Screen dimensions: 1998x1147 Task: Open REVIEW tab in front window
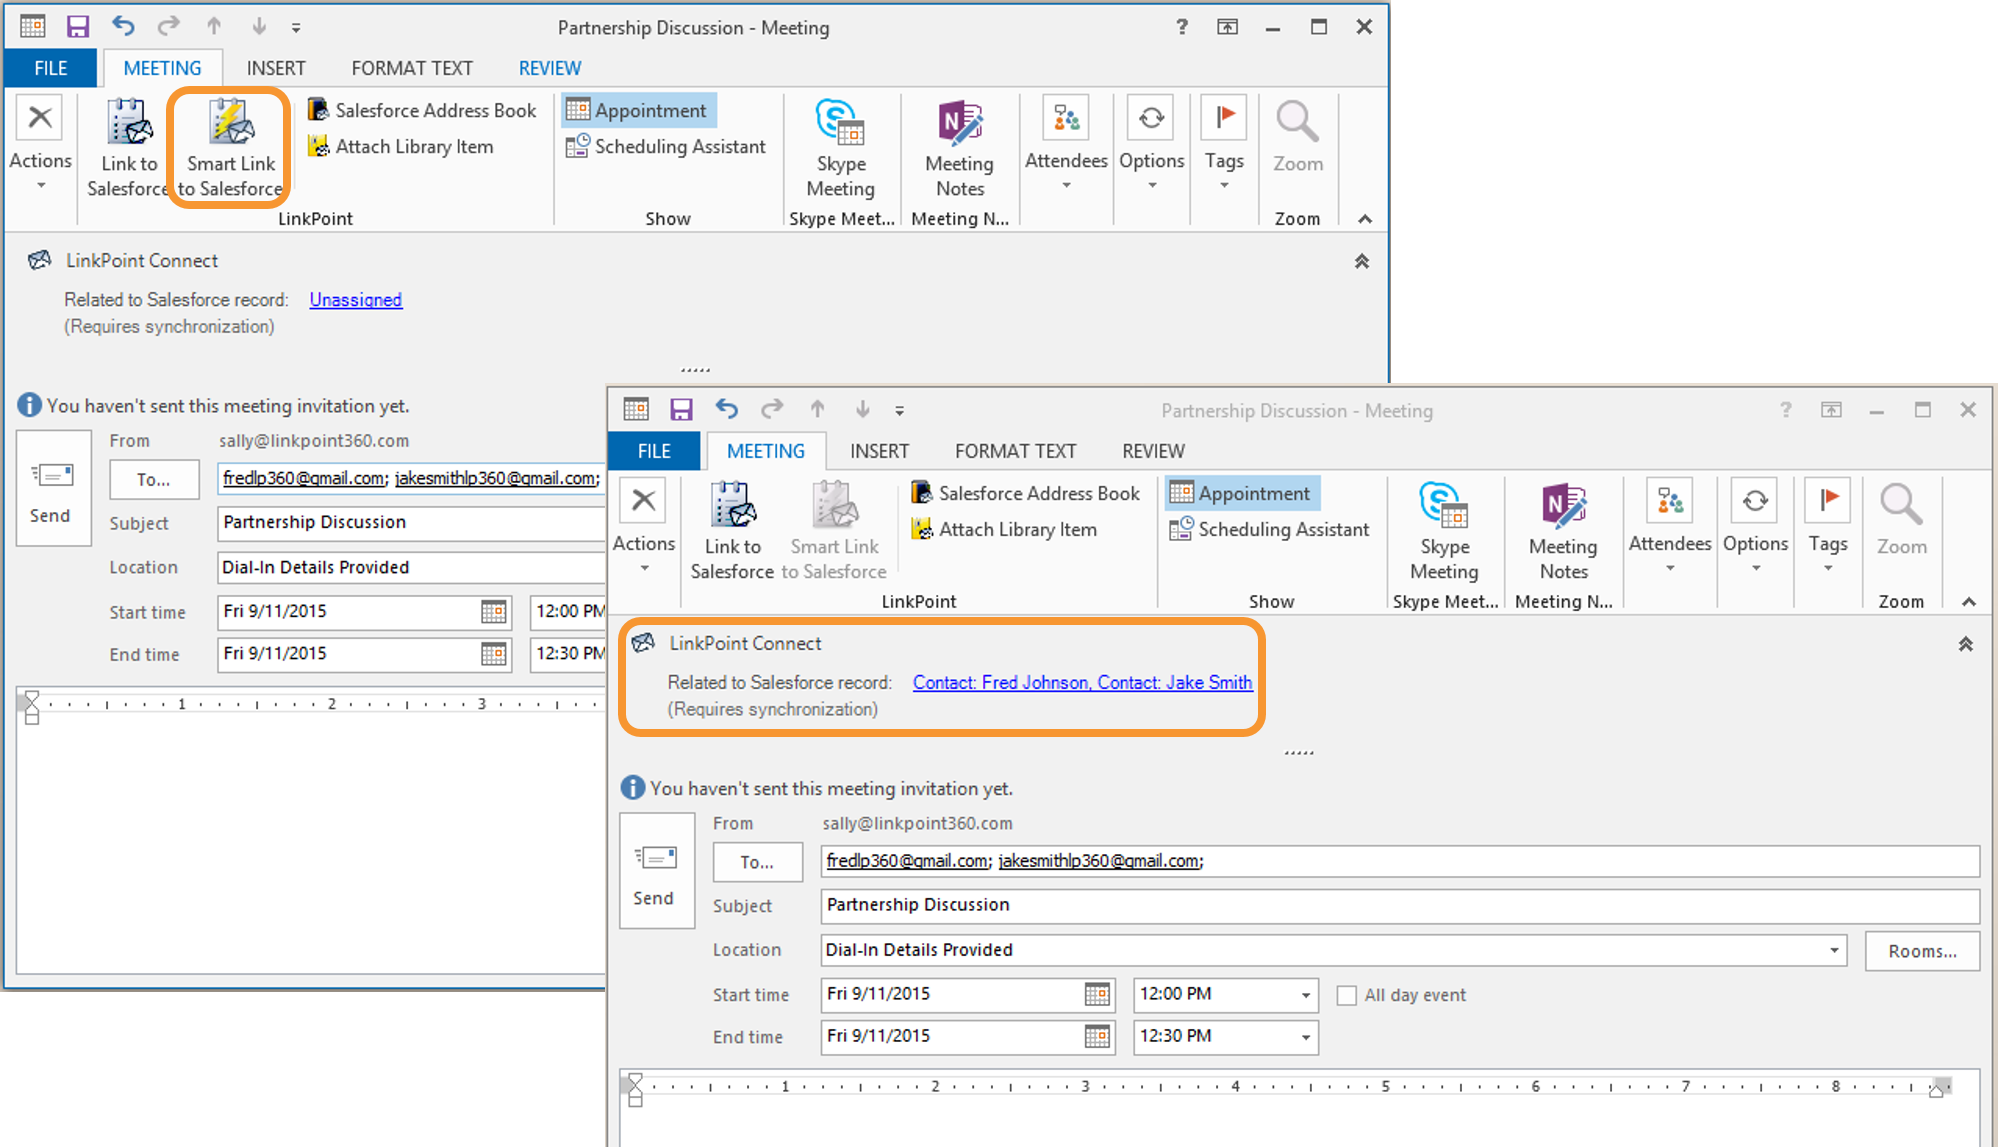coord(1153,451)
